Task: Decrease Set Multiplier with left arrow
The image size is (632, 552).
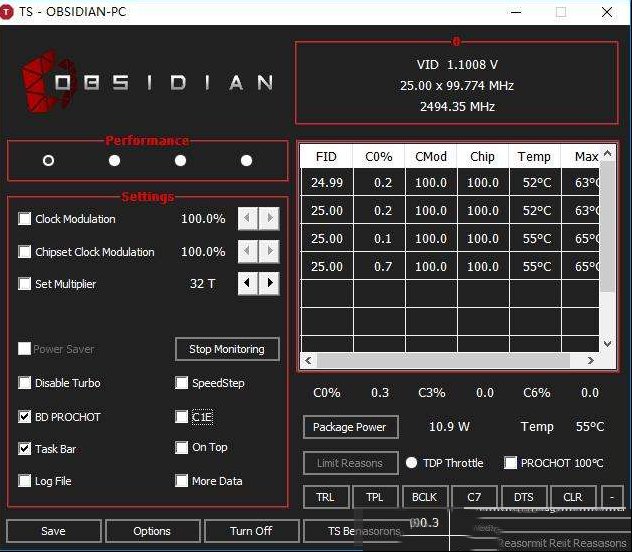Action: 248,283
